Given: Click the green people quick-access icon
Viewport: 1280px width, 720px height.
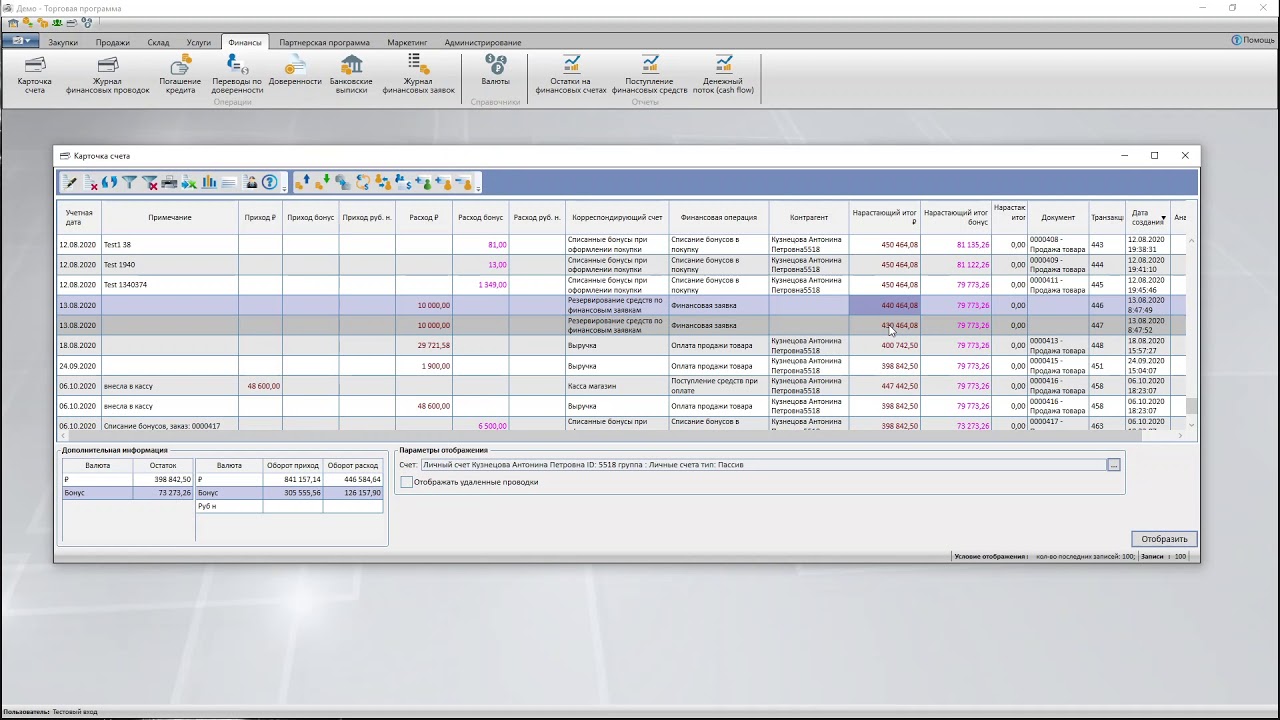Looking at the screenshot, I should pyautogui.click(x=57, y=22).
